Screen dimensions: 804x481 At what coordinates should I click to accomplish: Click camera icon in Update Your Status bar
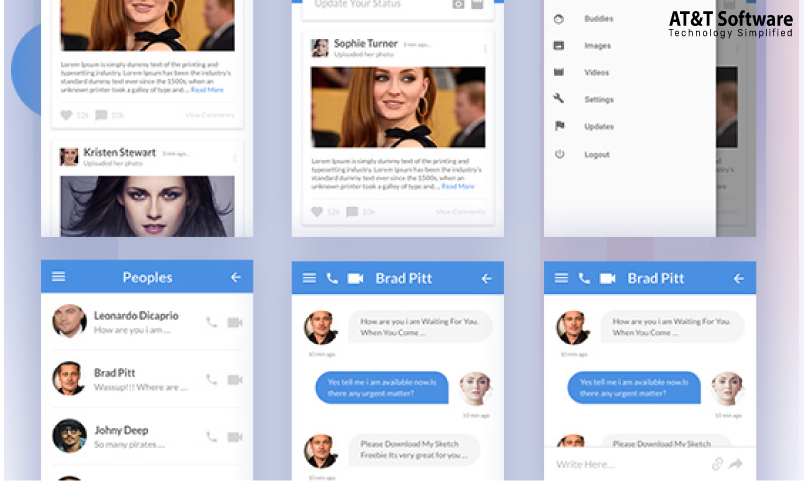click(458, 4)
